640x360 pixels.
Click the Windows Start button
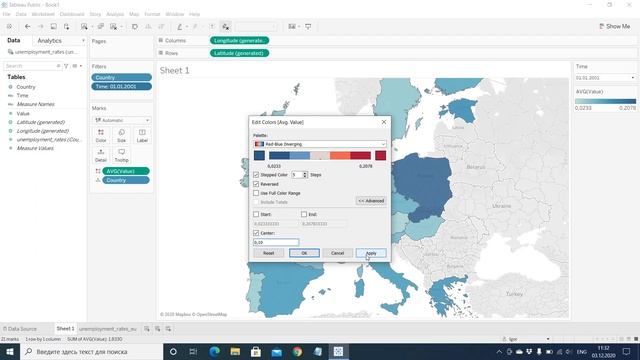[10, 351]
